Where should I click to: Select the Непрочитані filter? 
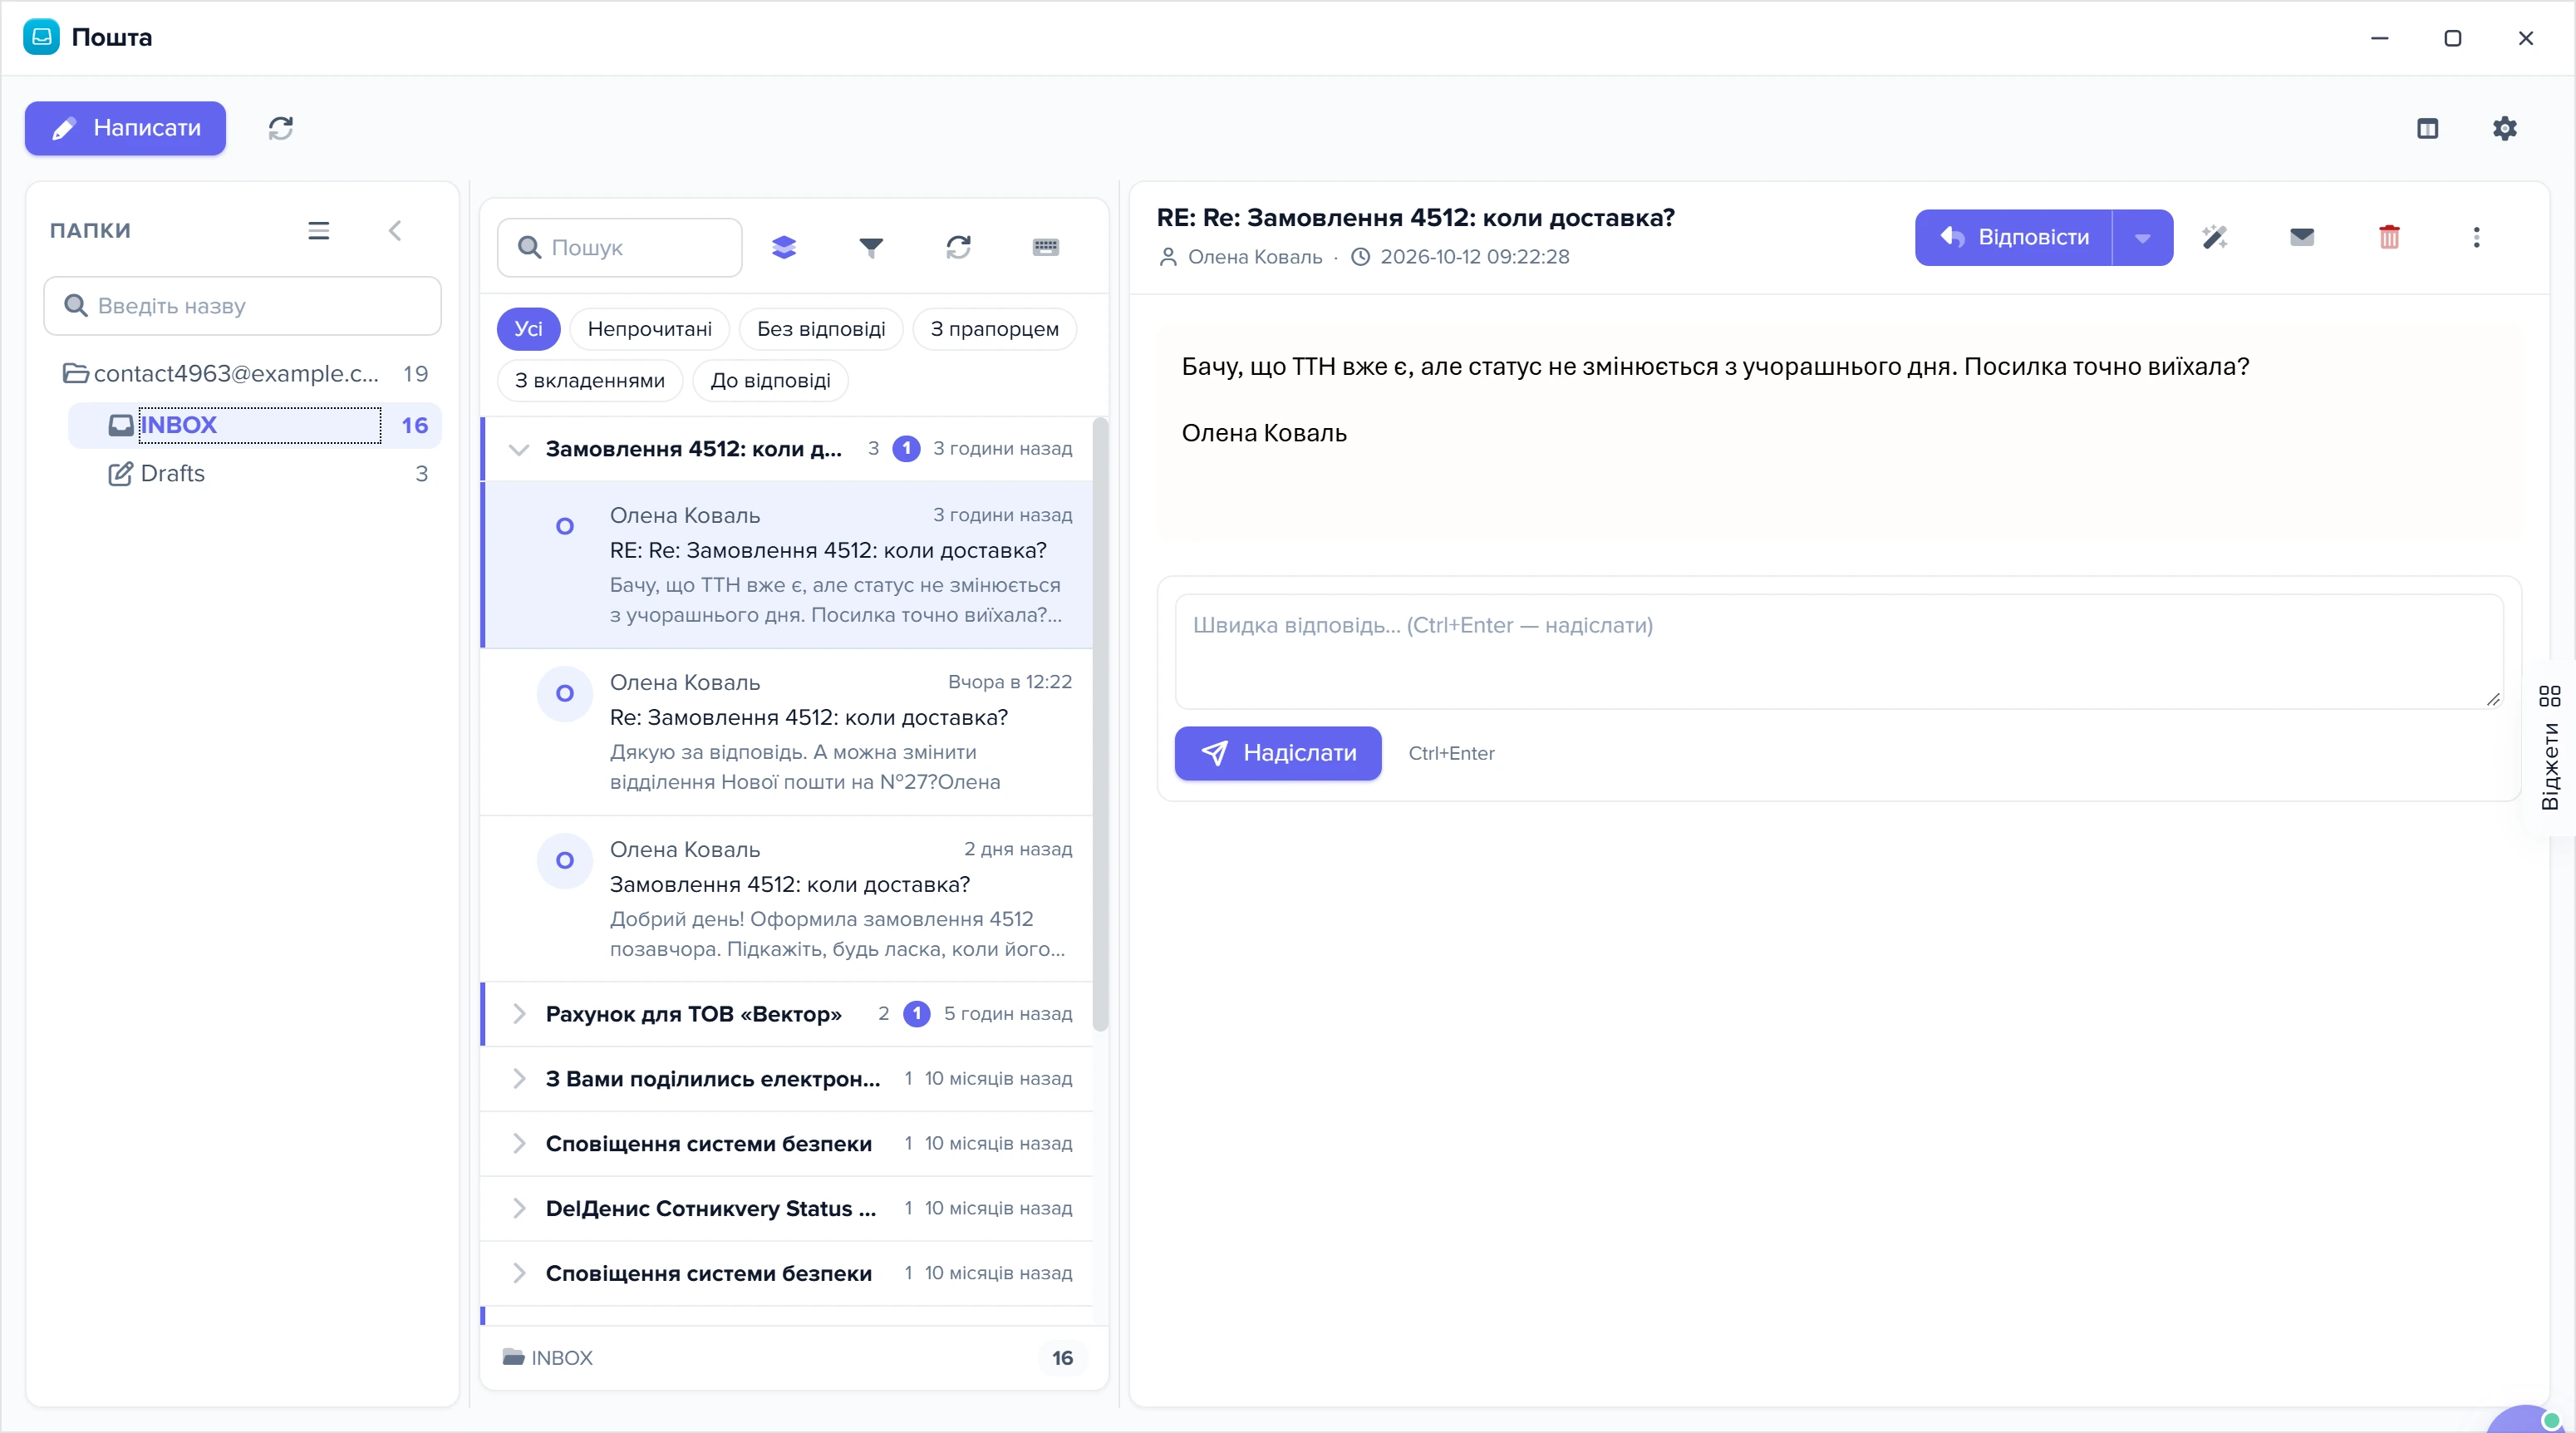click(650, 329)
